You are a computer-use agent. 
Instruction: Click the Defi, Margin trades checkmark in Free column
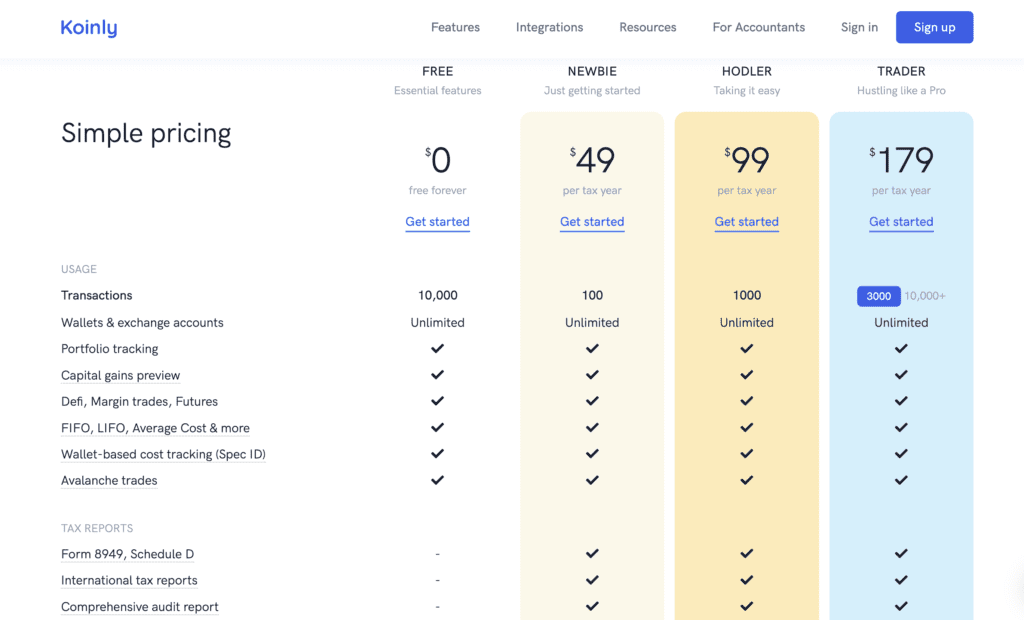tap(438, 401)
